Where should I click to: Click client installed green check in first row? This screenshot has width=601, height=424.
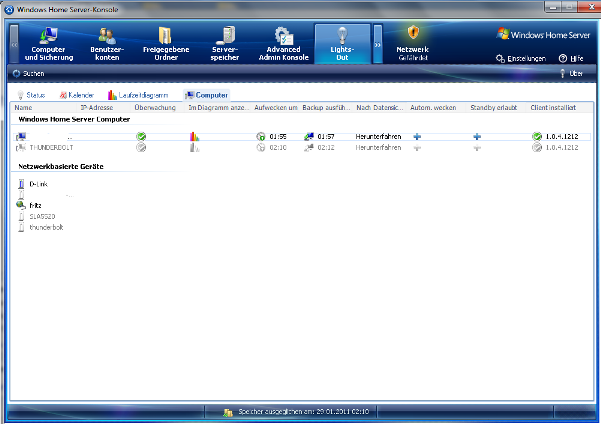(537, 136)
